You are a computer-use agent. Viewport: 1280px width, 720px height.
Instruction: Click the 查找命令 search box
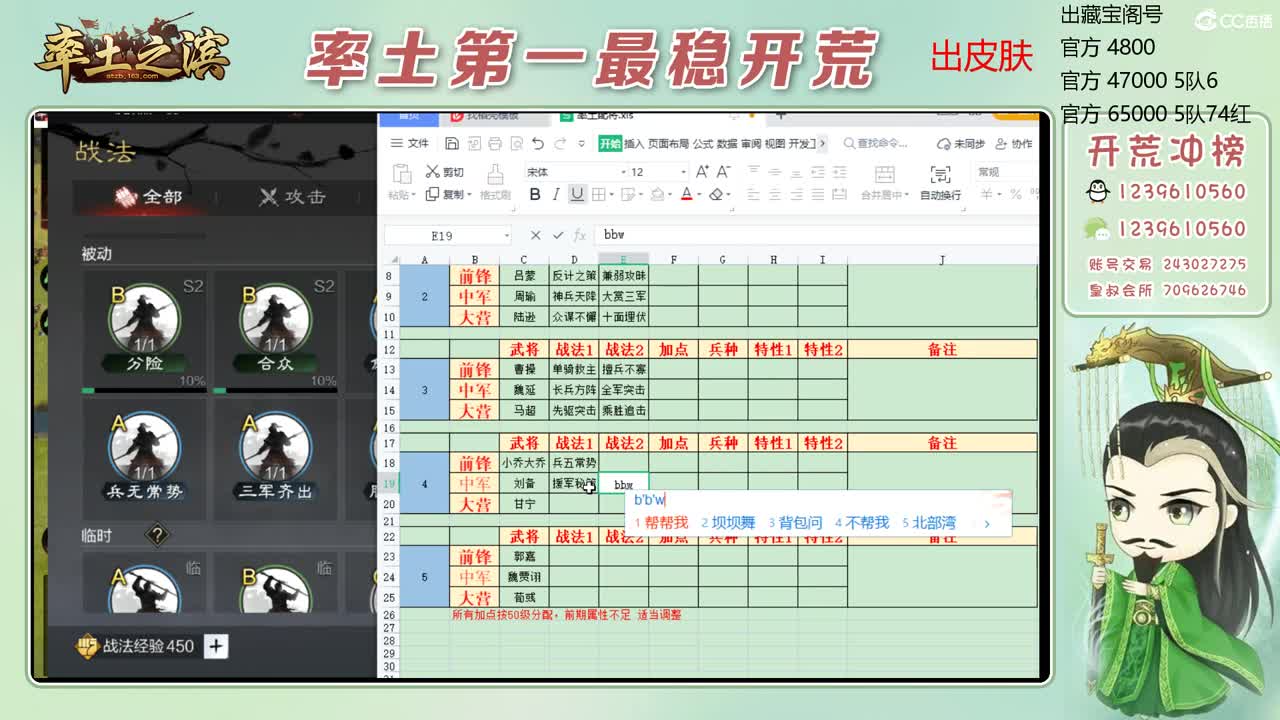coord(875,144)
